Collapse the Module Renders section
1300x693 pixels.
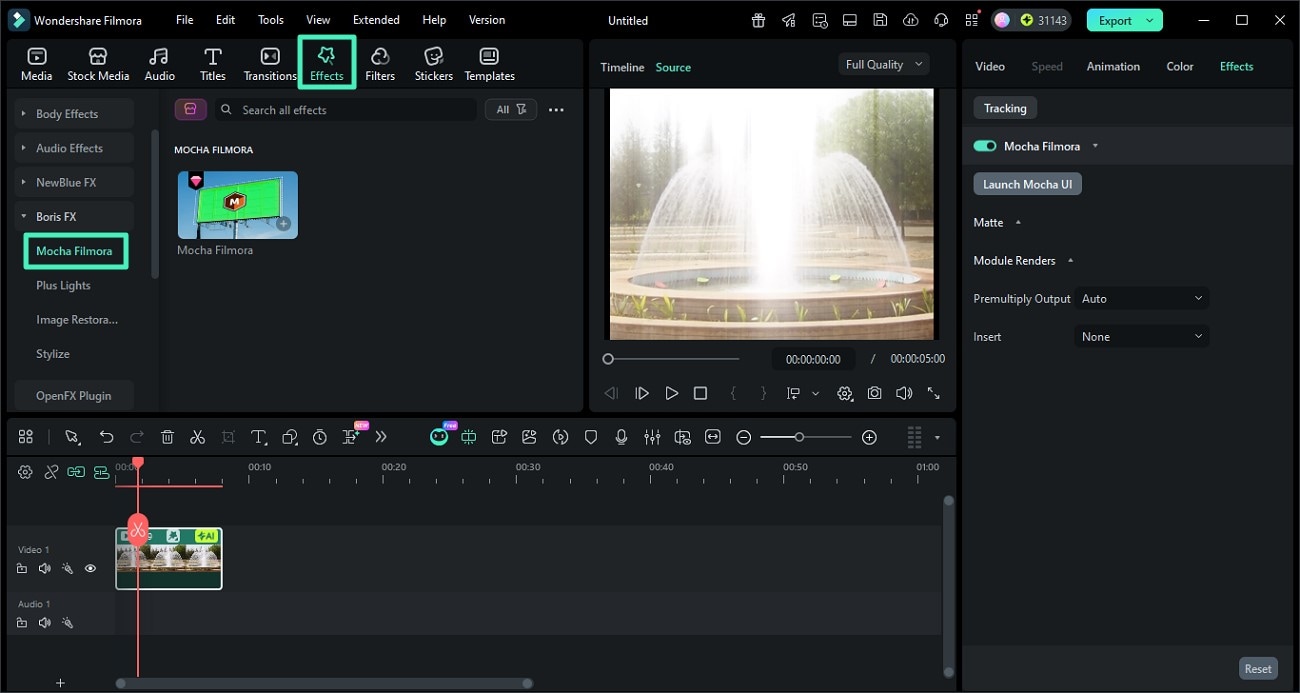point(1069,260)
